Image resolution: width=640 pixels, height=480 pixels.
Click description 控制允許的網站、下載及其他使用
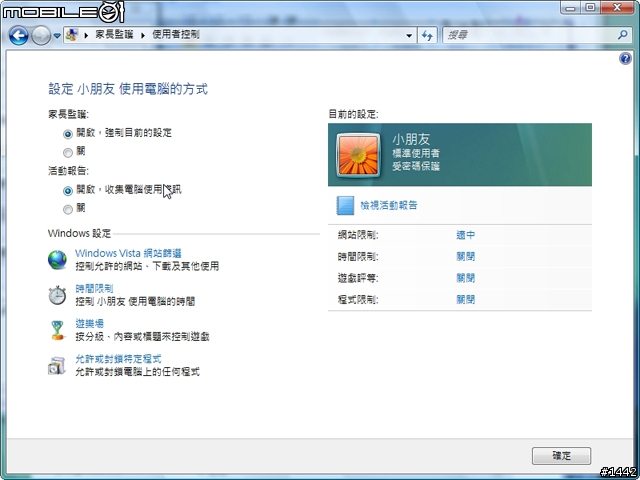coord(147,267)
